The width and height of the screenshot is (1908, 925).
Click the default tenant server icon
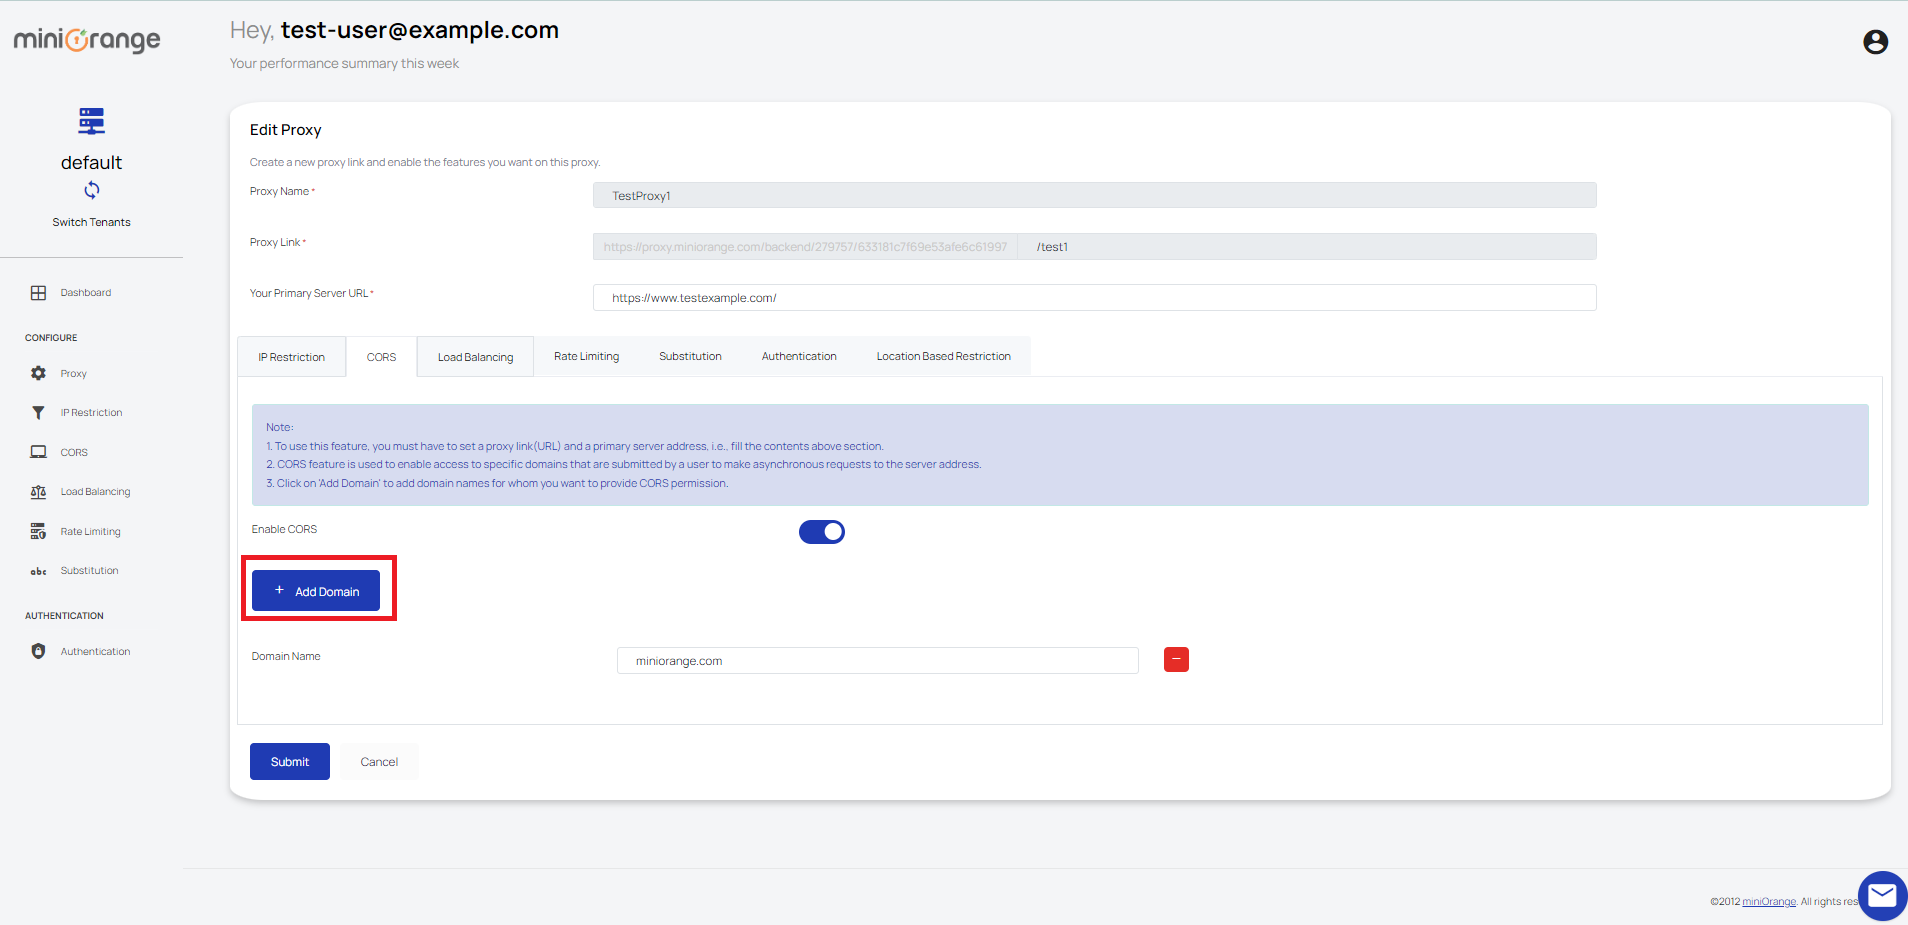click(91, 121)
